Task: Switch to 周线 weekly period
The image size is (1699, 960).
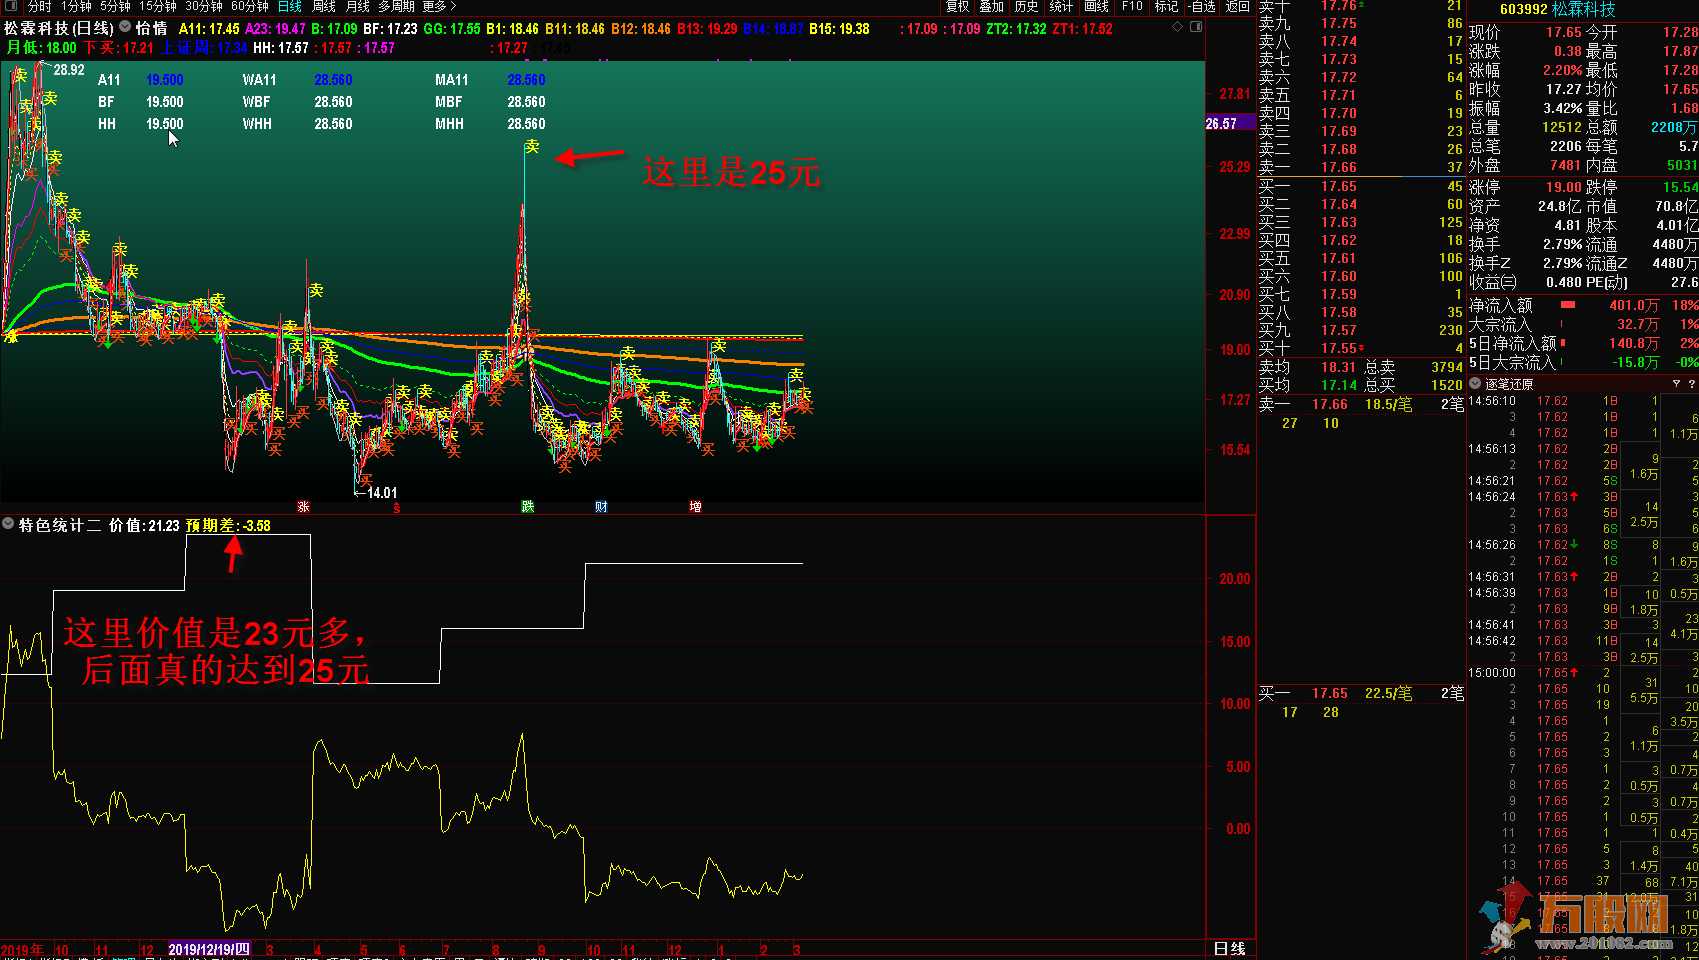Action: 324,6
